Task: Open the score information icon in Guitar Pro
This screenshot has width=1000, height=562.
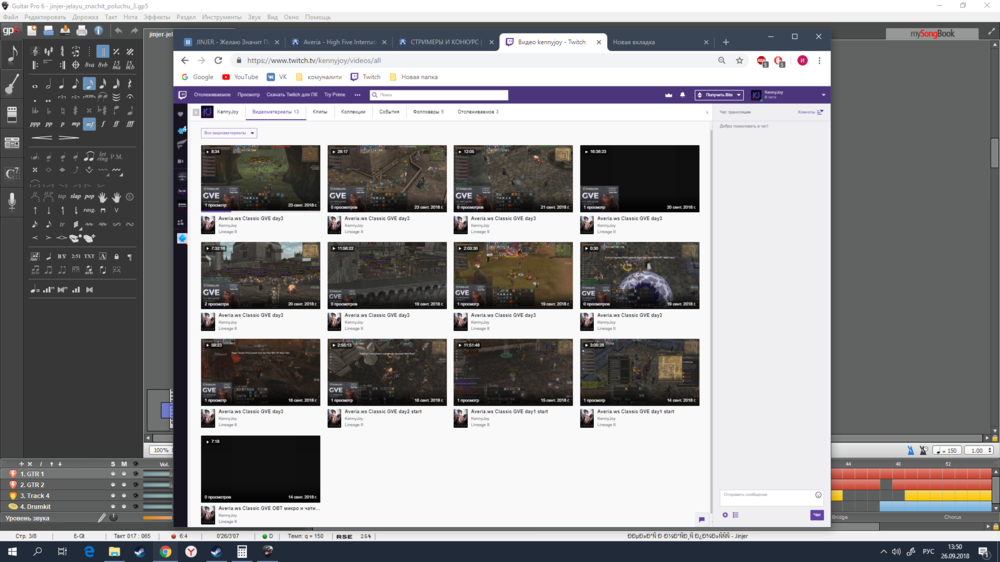Action: (99, 31)
